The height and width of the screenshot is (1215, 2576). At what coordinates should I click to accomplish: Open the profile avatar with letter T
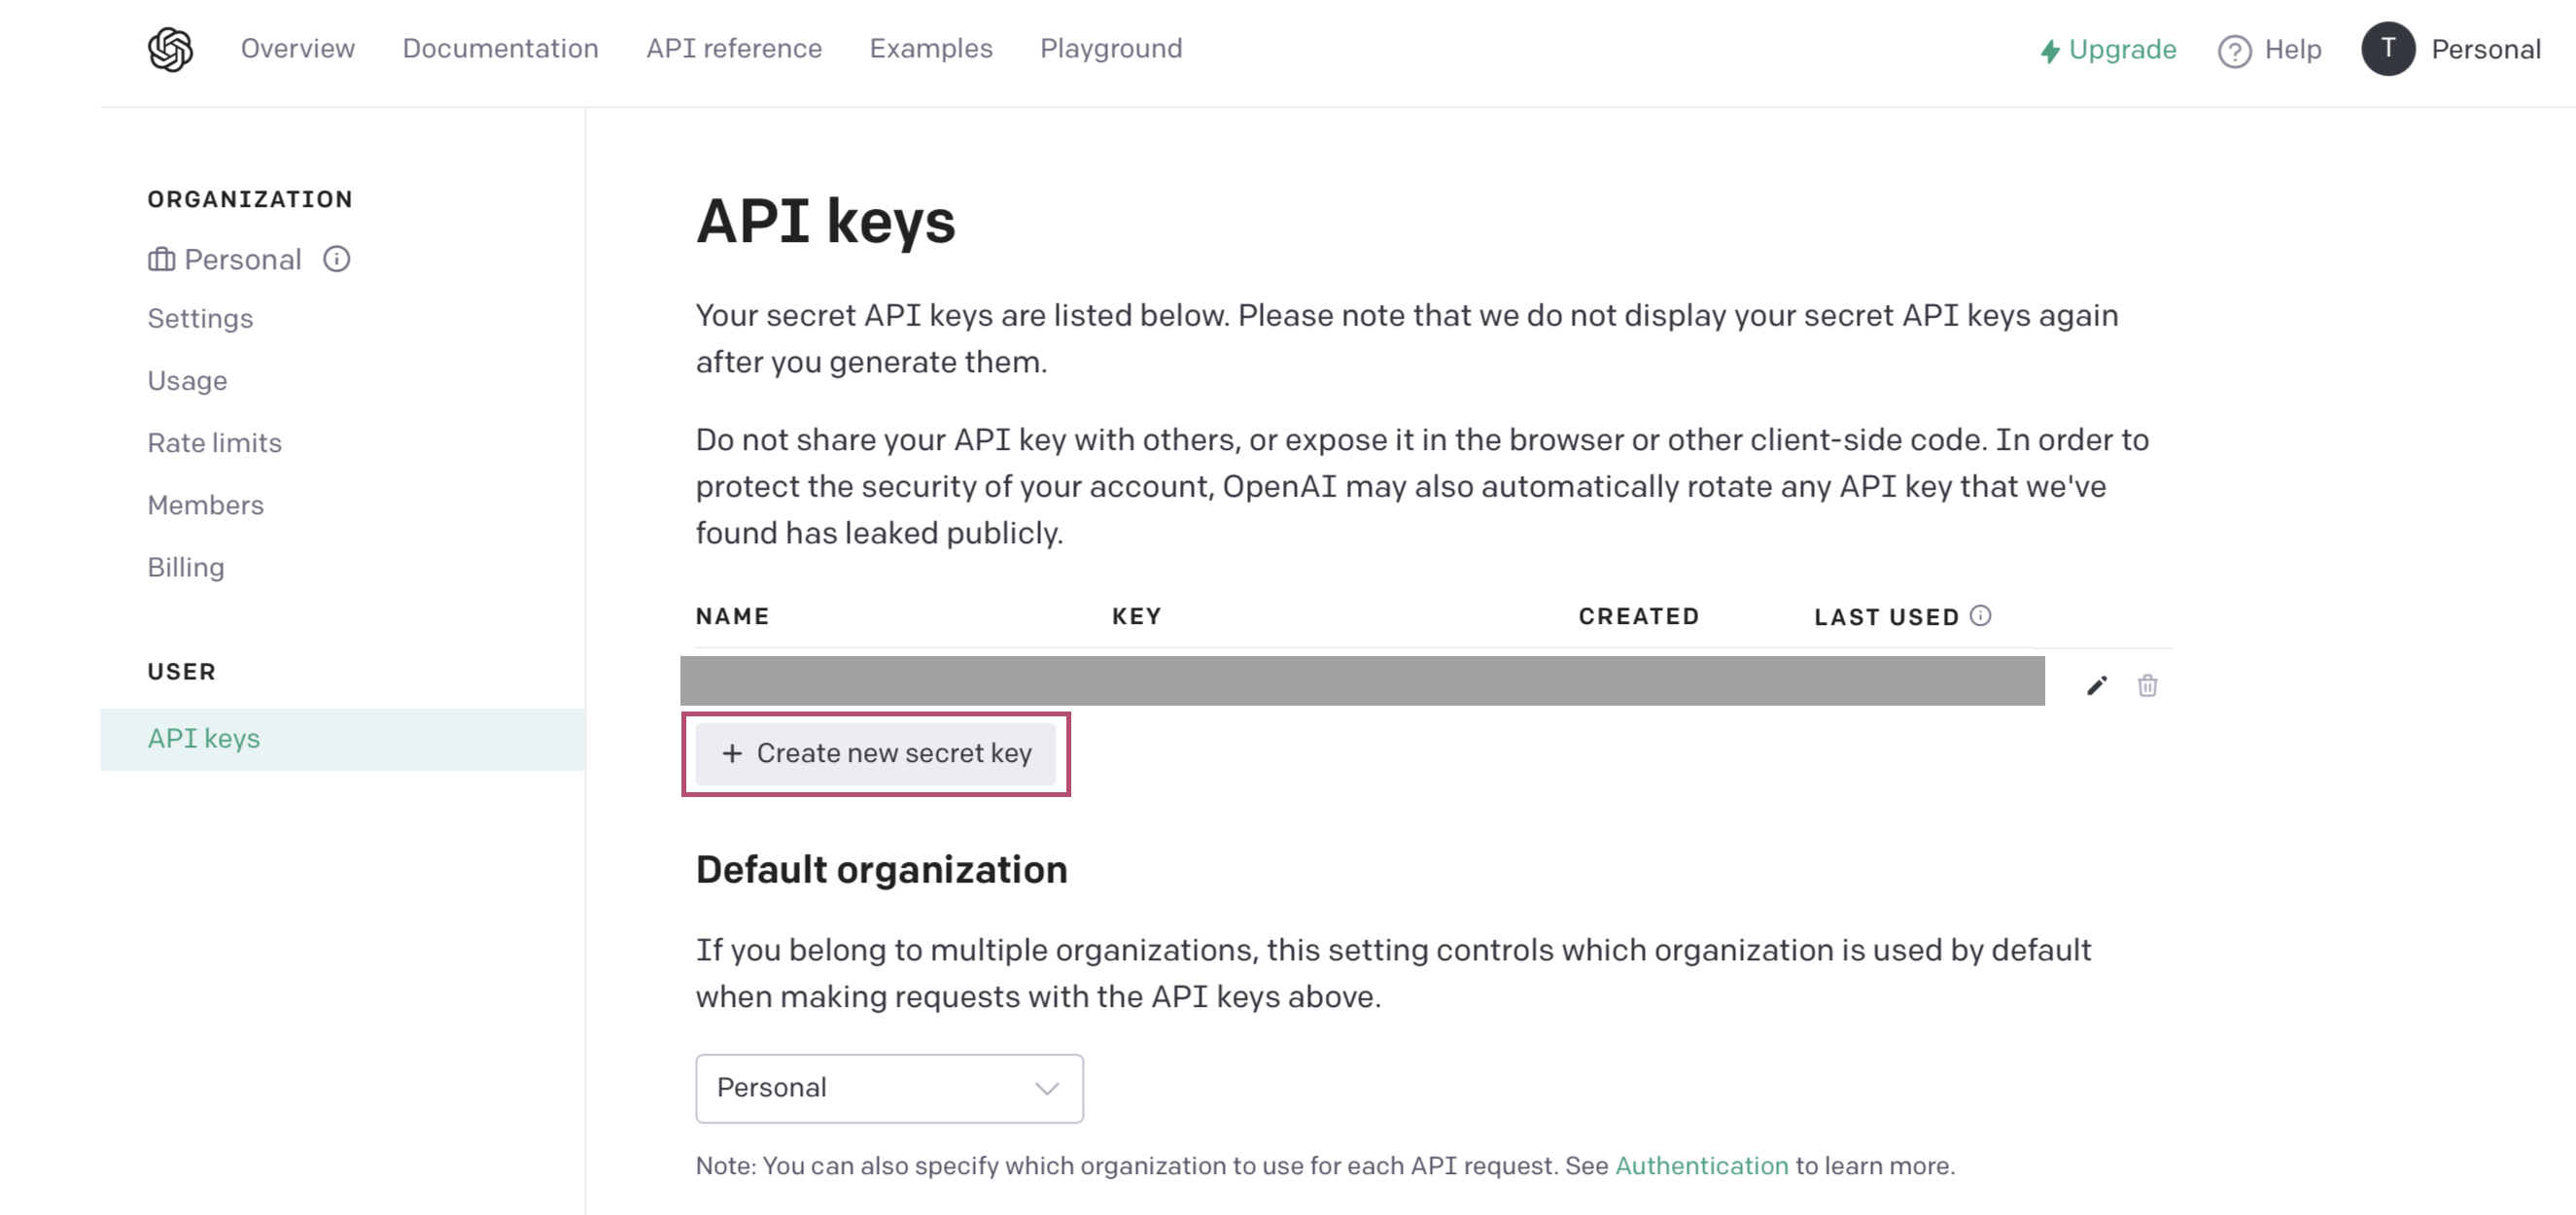click(x=2387, y=49)
